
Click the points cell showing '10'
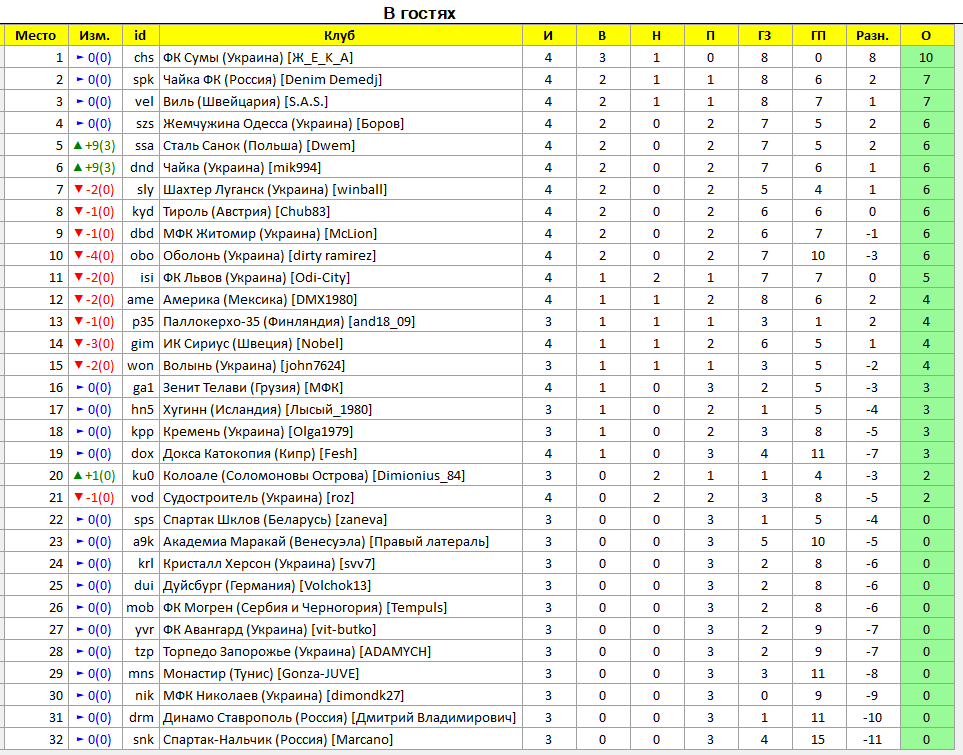tap(927, 58)
